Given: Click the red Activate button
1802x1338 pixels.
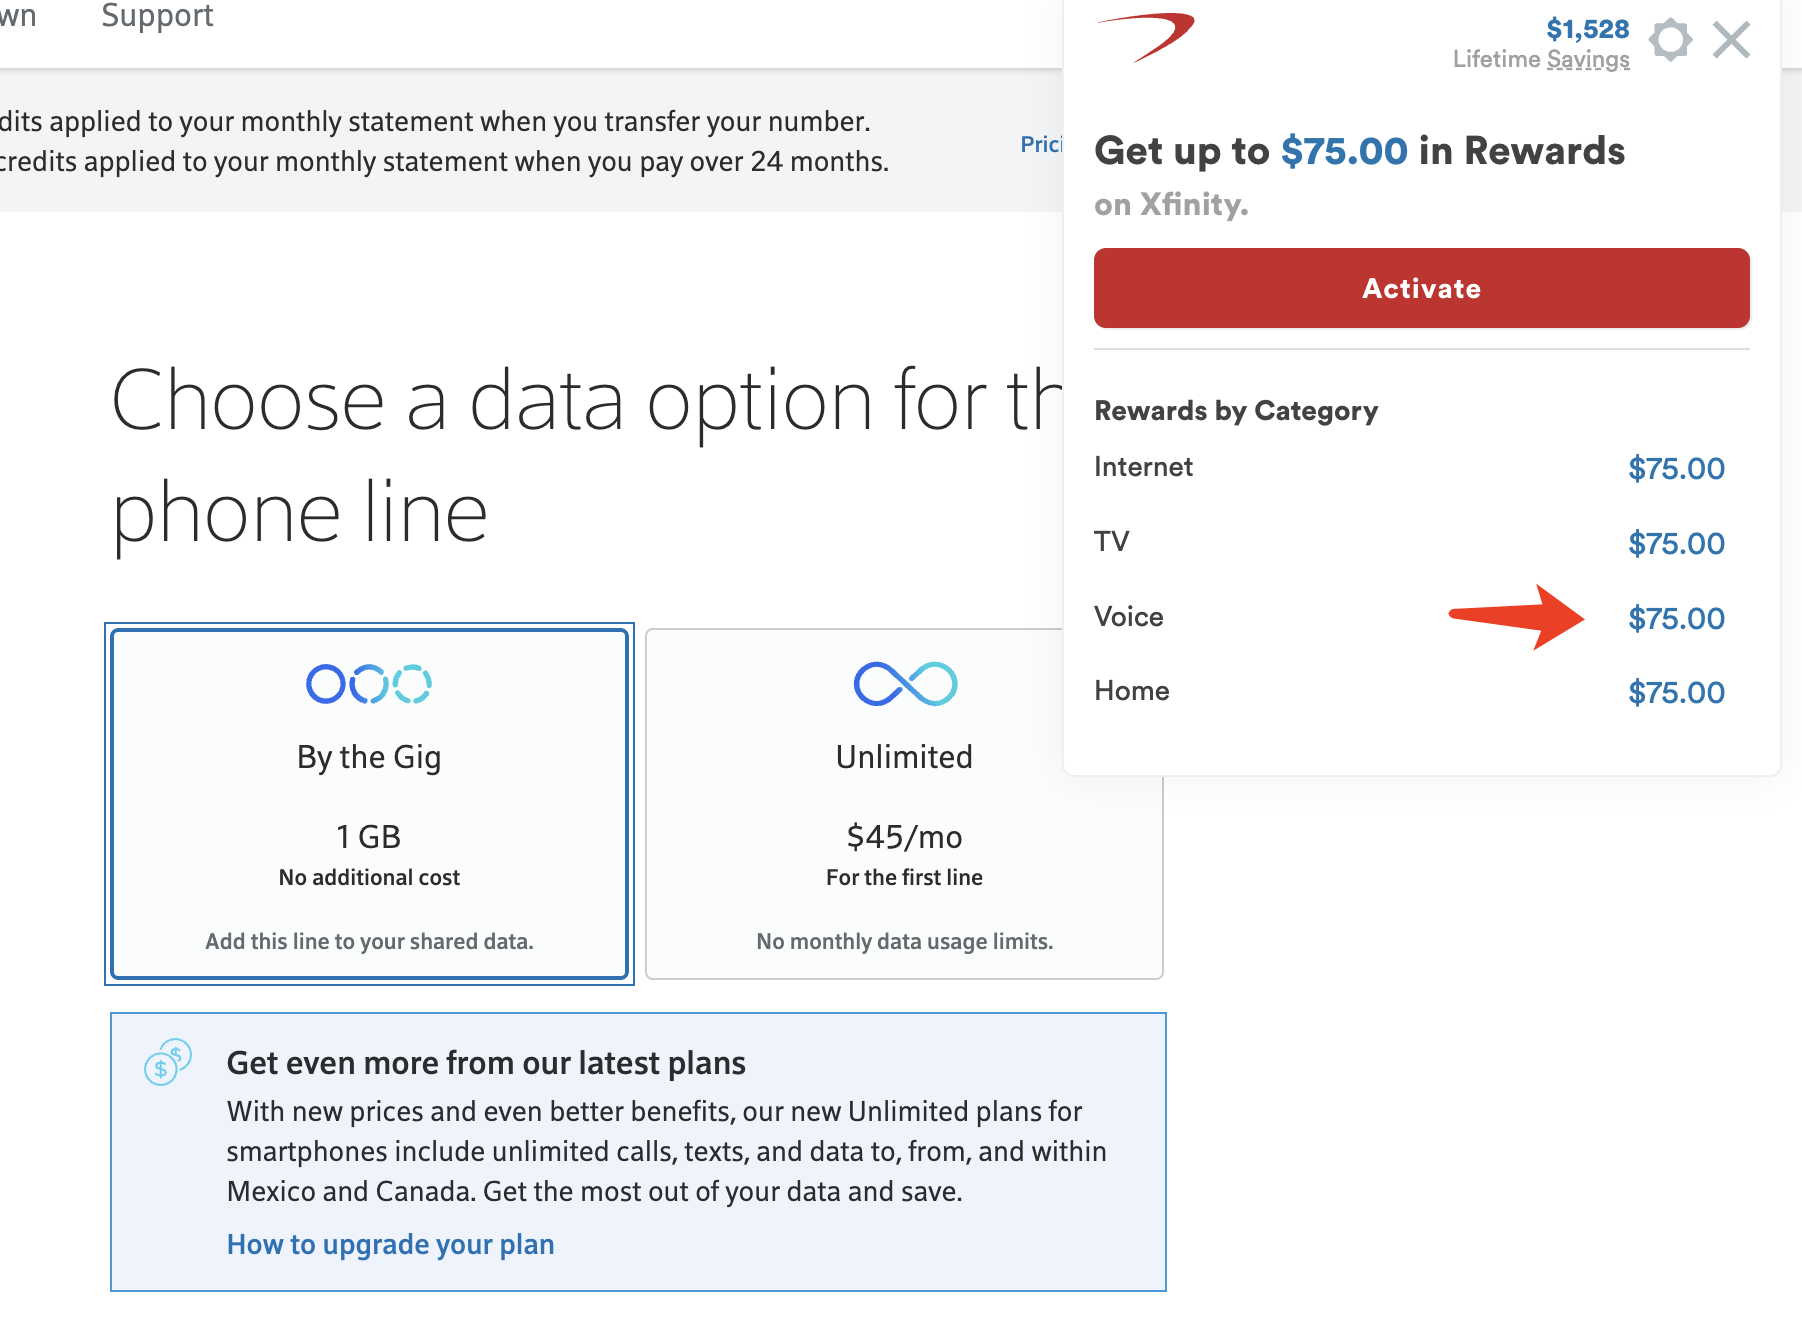Looking at the screenshot, I should click(1421, 288).
